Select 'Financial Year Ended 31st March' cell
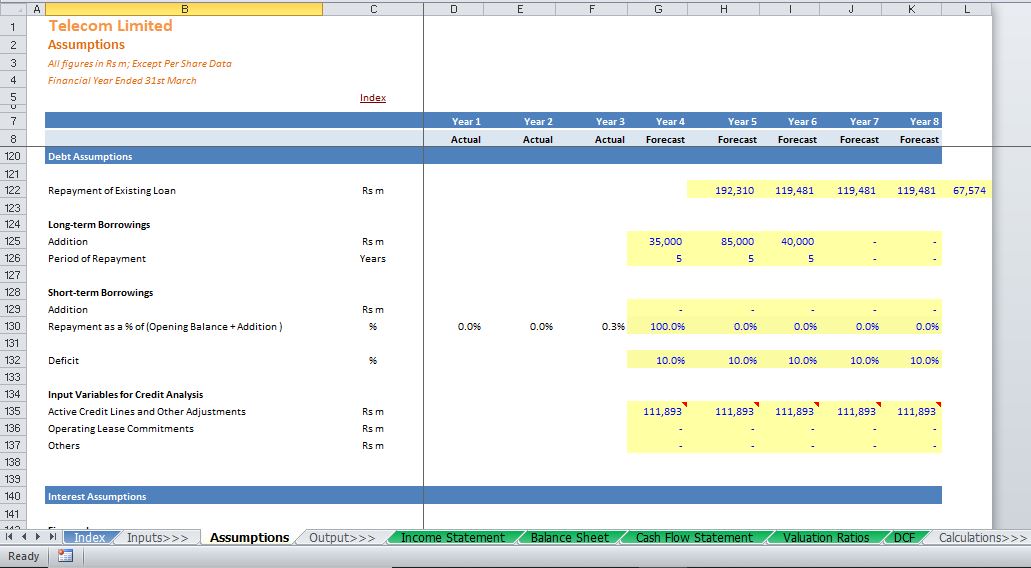This screenshot has width=1031, height=568. (122, 81)
